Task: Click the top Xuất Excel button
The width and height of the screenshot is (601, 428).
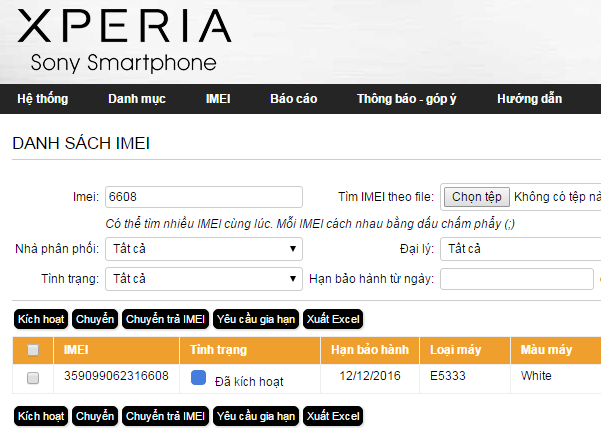Action: tap(333, 319)
